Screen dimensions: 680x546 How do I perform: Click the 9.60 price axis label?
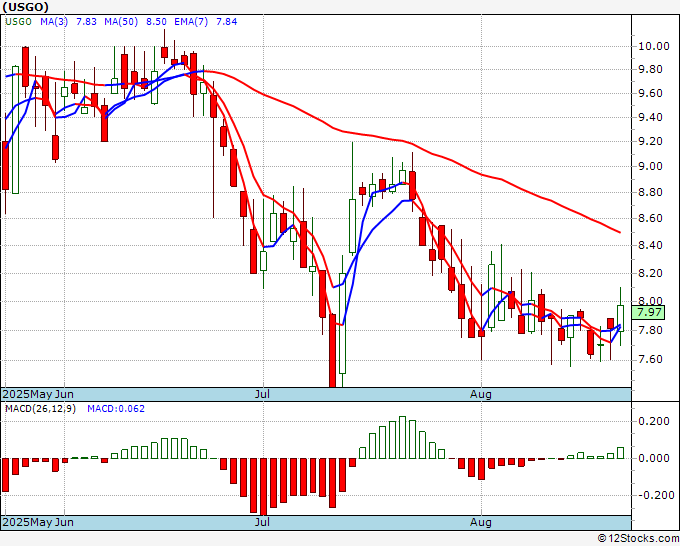649,93
